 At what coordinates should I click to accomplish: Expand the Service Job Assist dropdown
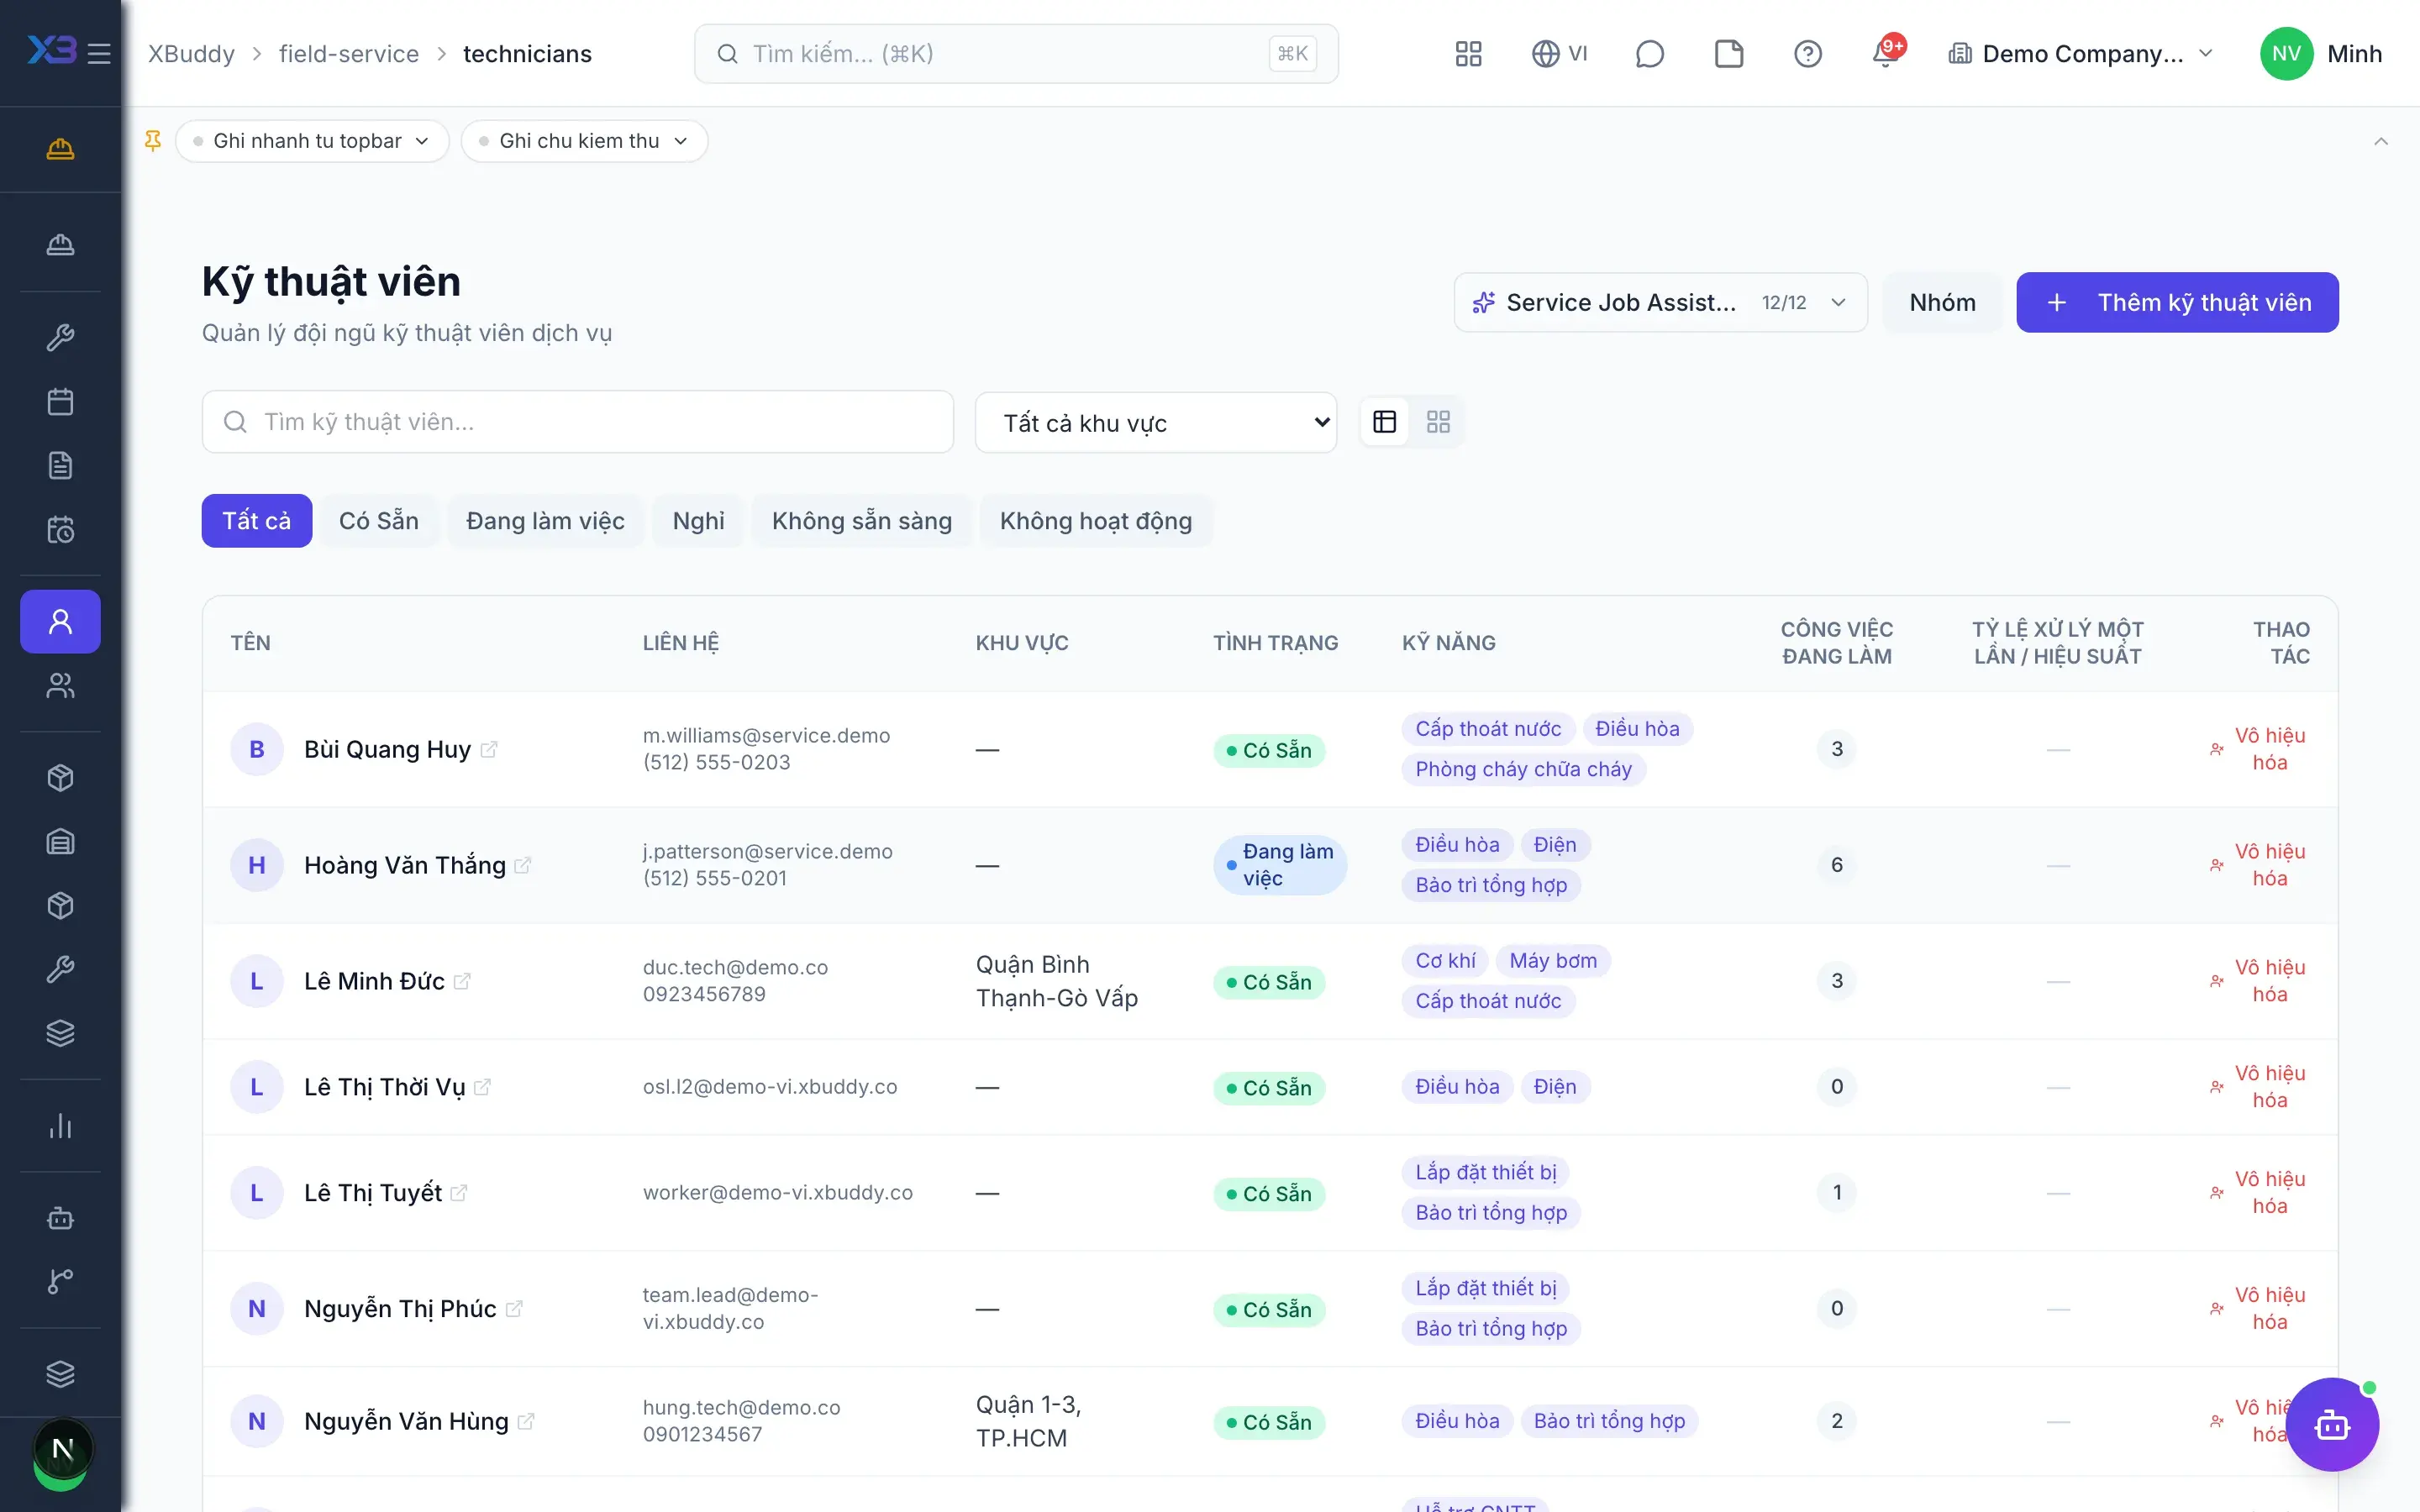[x=1660, y=302]
